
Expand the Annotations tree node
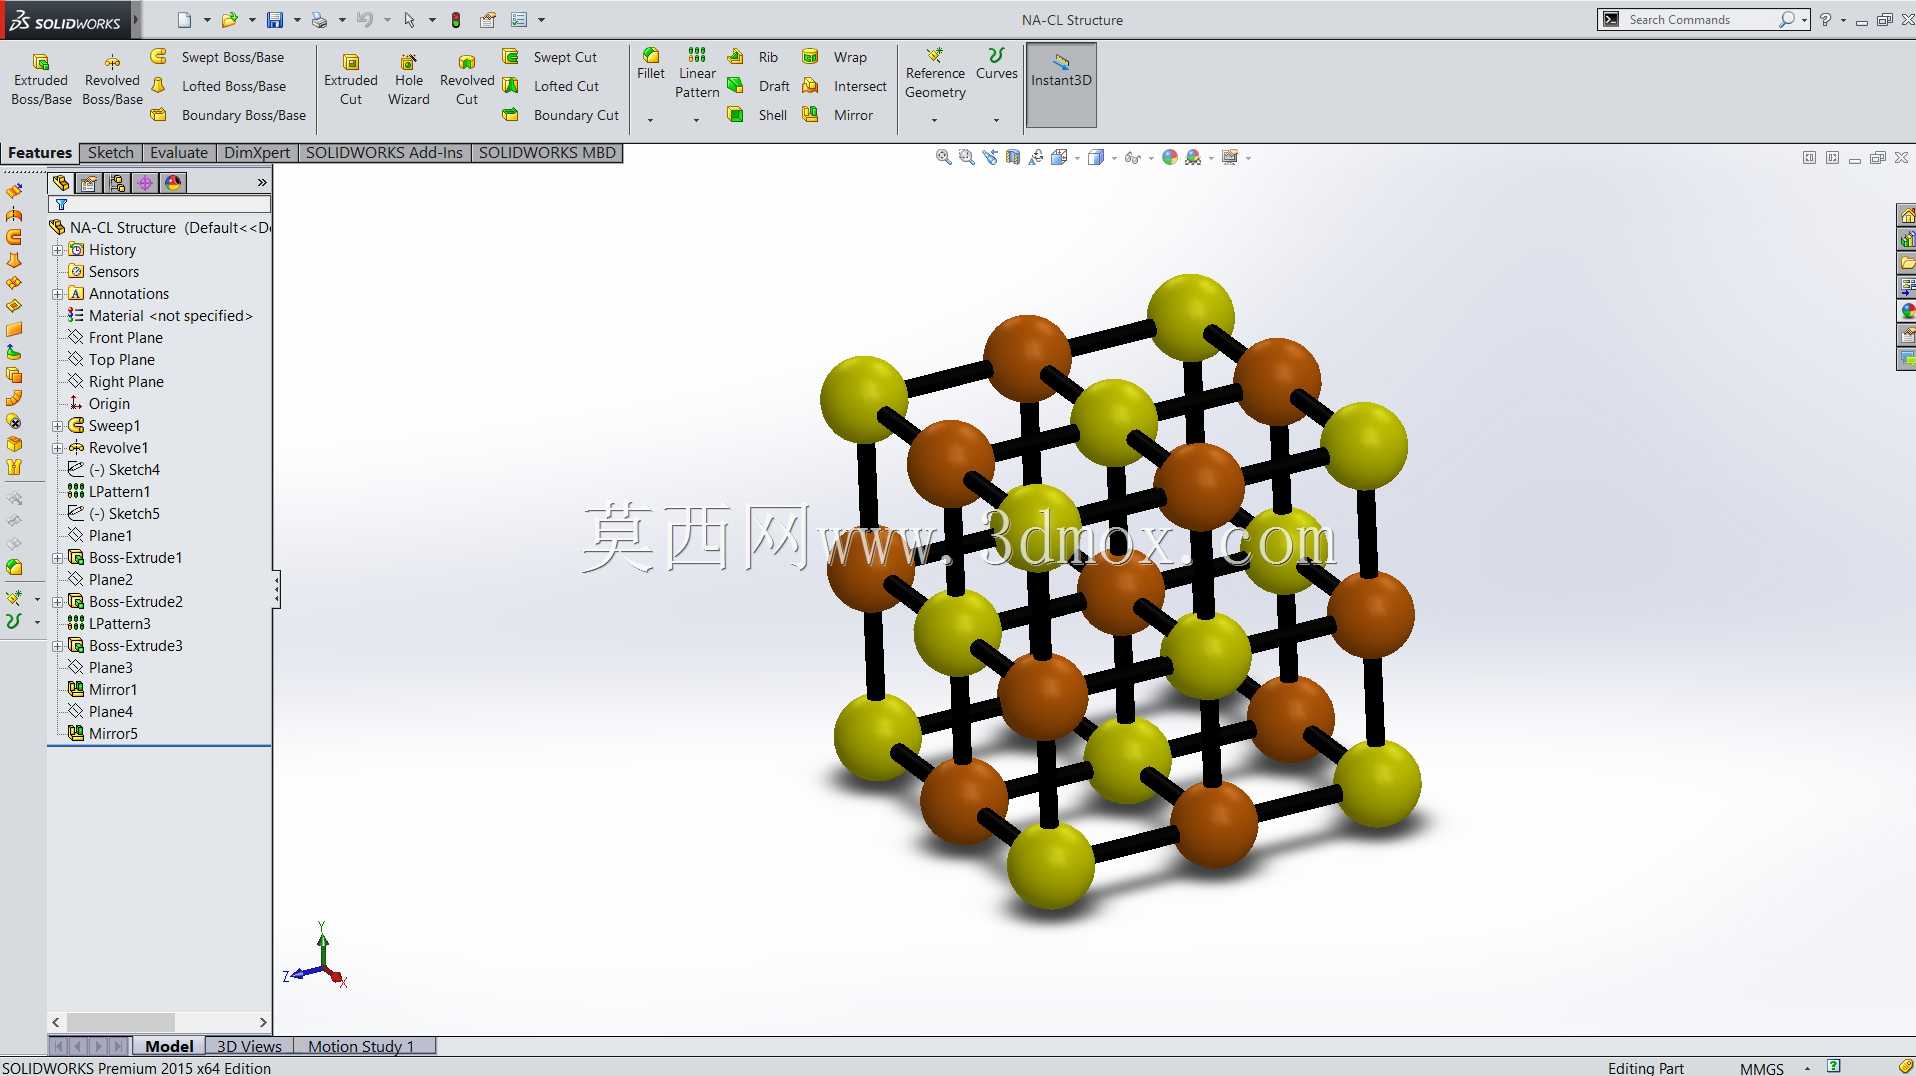(57, 294)
